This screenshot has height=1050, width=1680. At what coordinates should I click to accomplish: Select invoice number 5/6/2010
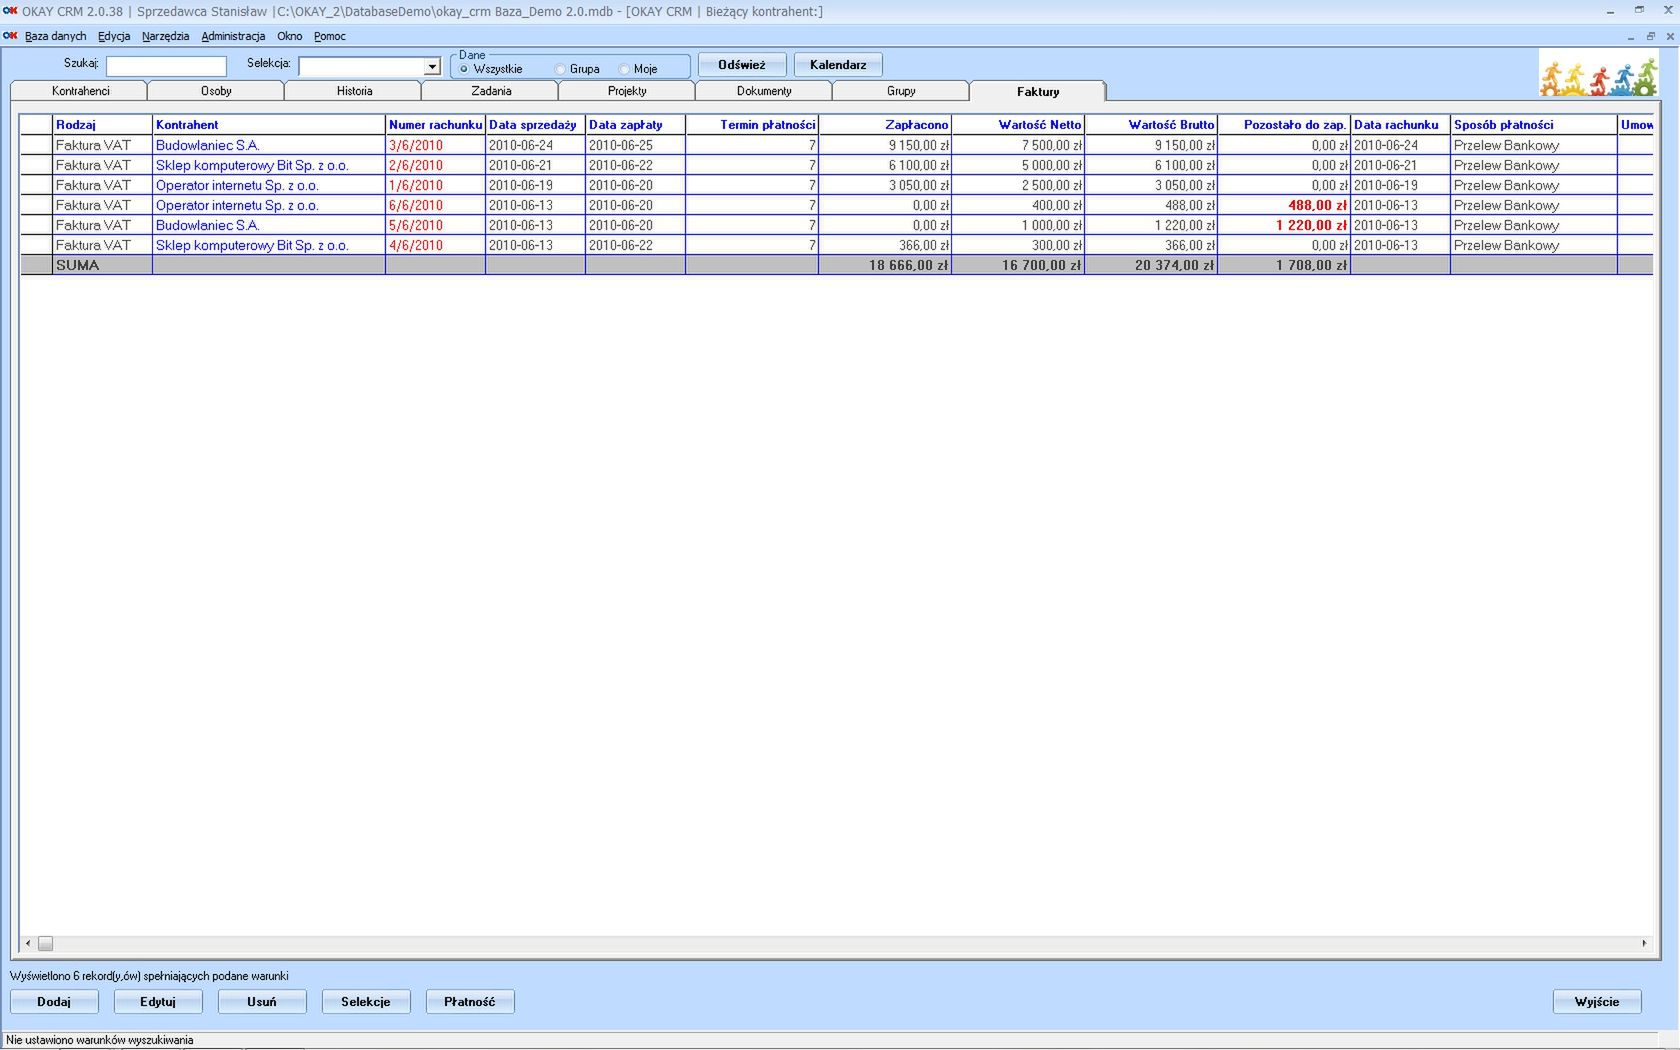435,225
